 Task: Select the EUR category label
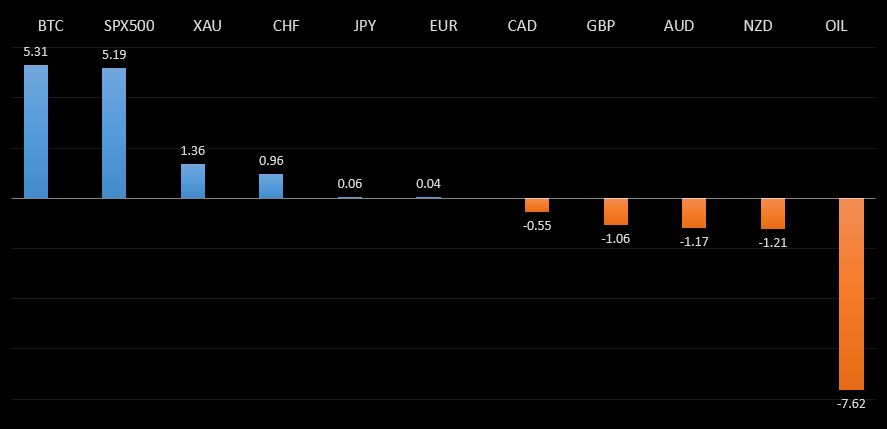point(443,26)
